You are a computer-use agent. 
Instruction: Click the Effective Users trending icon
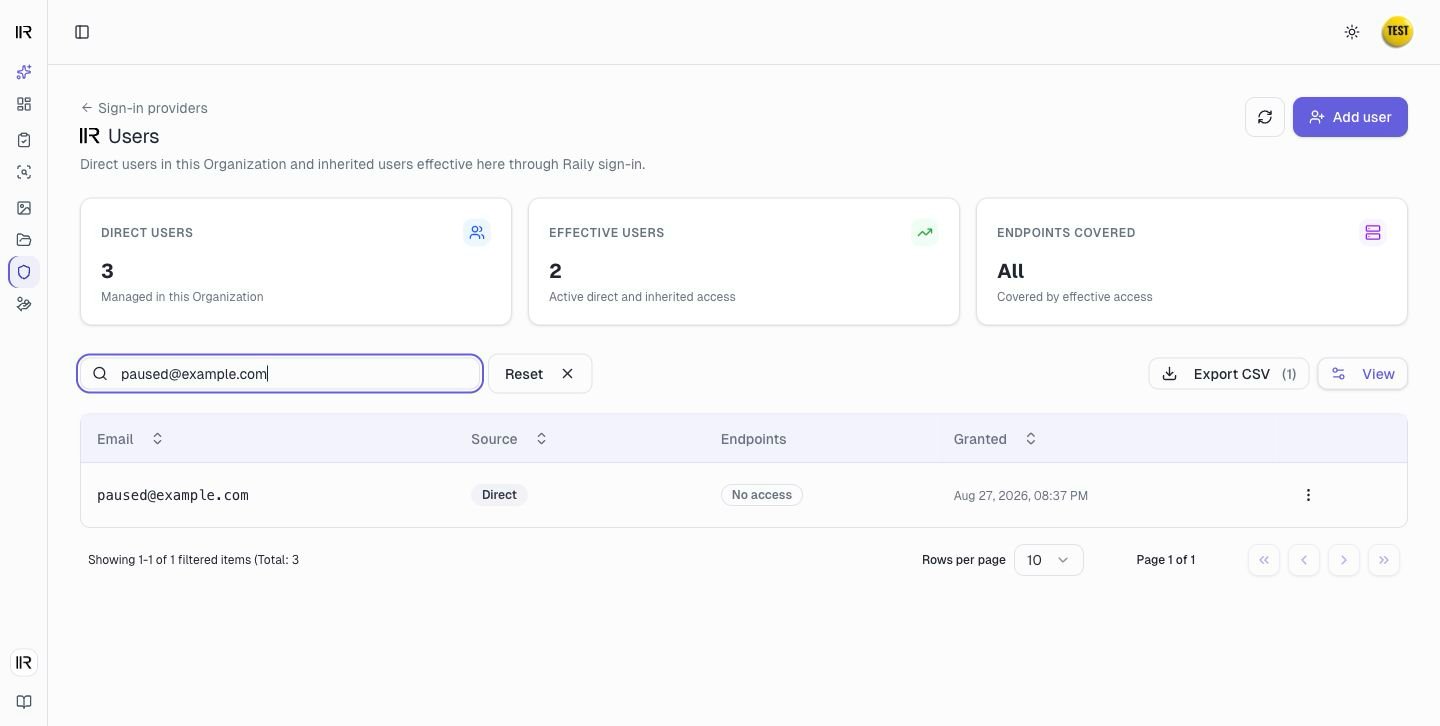pyautogui.click(x=925, y=233)
